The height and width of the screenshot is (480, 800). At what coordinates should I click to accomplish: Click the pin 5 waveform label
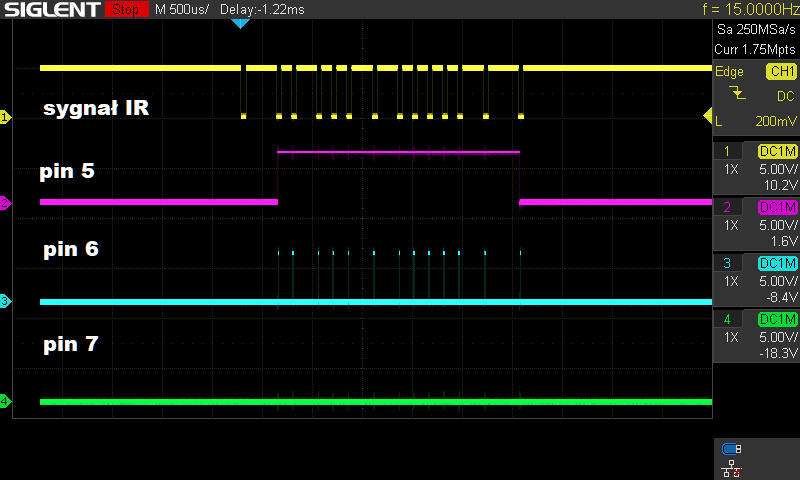click(x=67, y=171)
